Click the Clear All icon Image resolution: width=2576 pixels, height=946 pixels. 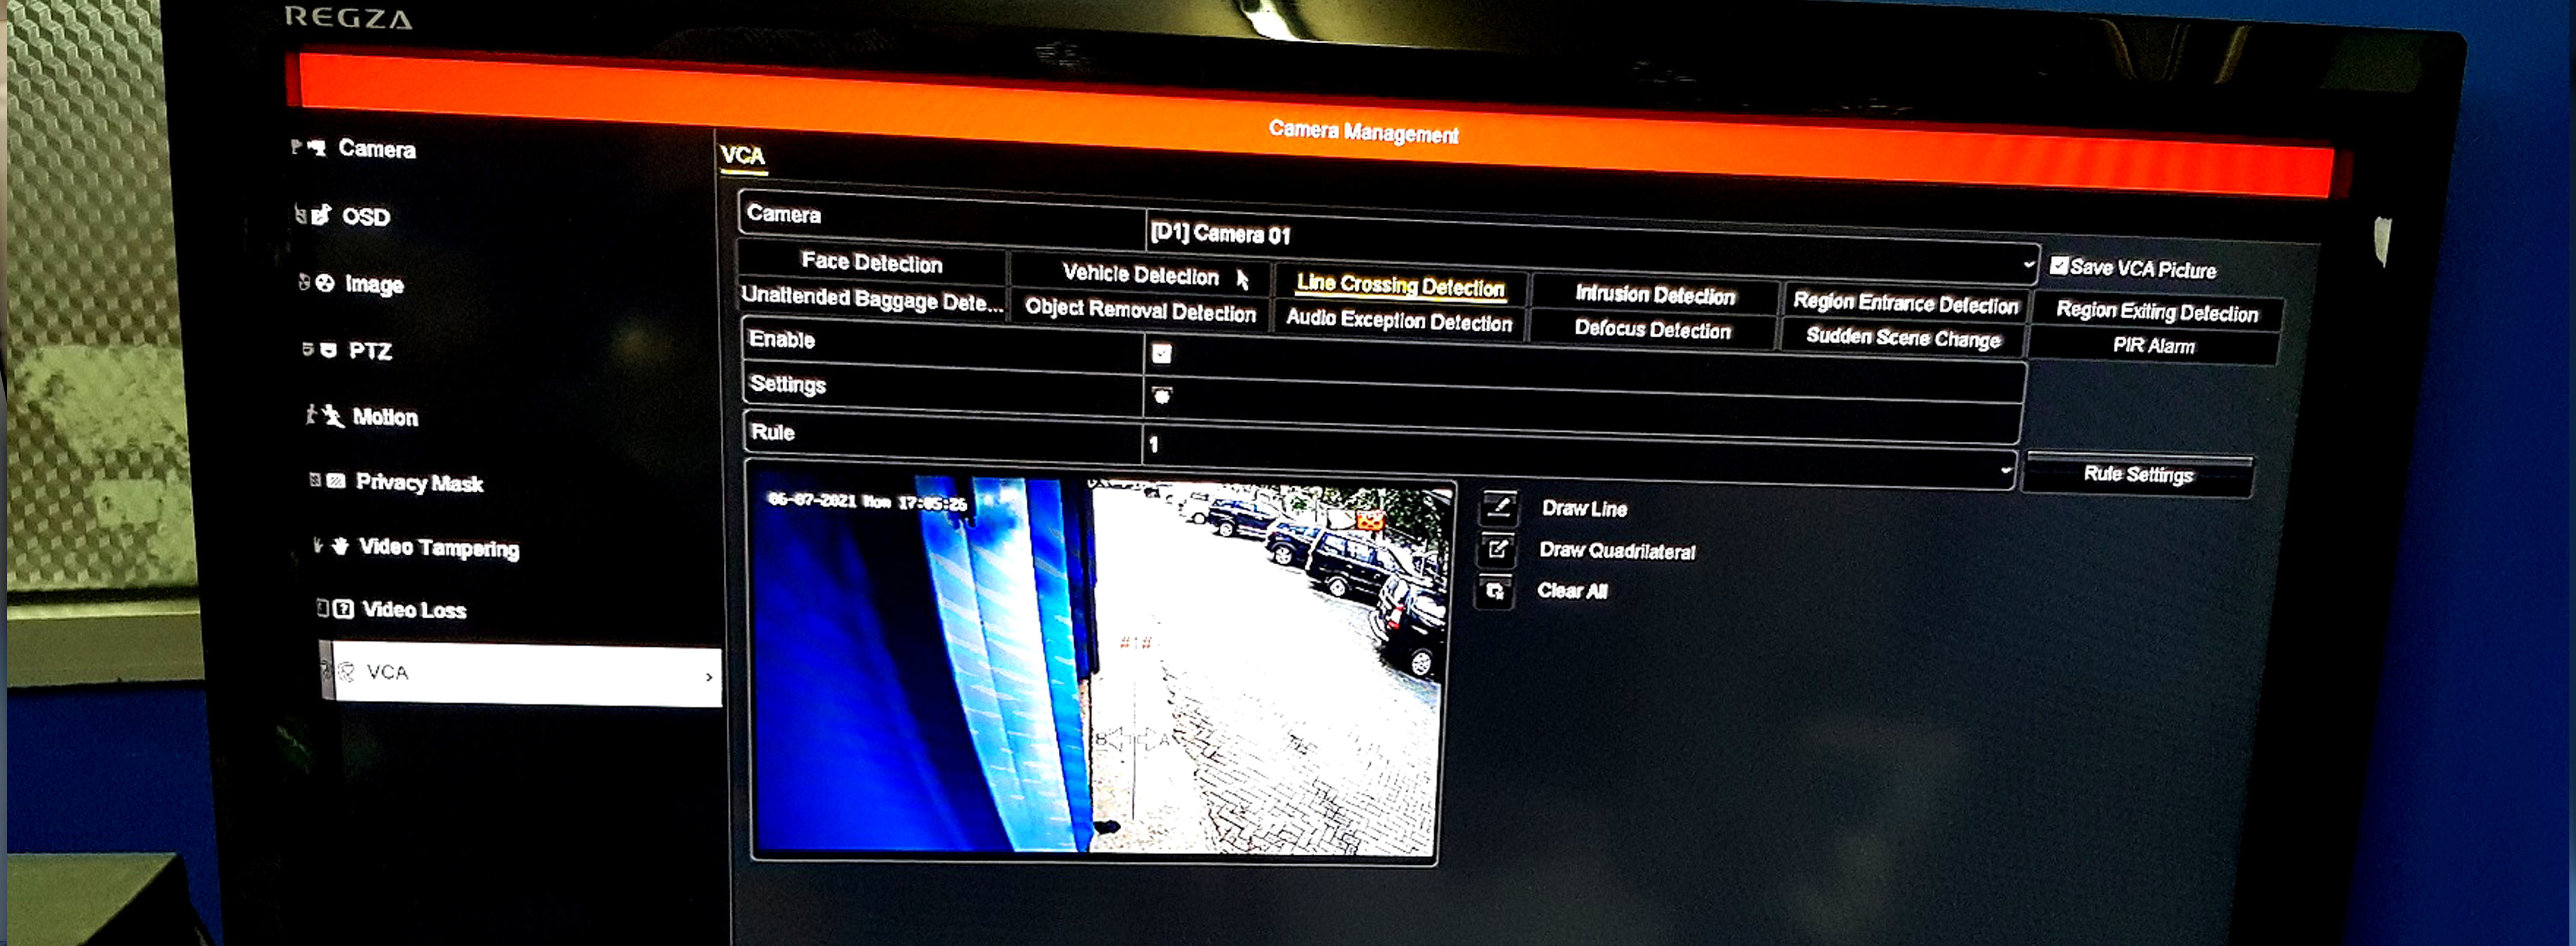(1495, 591)
